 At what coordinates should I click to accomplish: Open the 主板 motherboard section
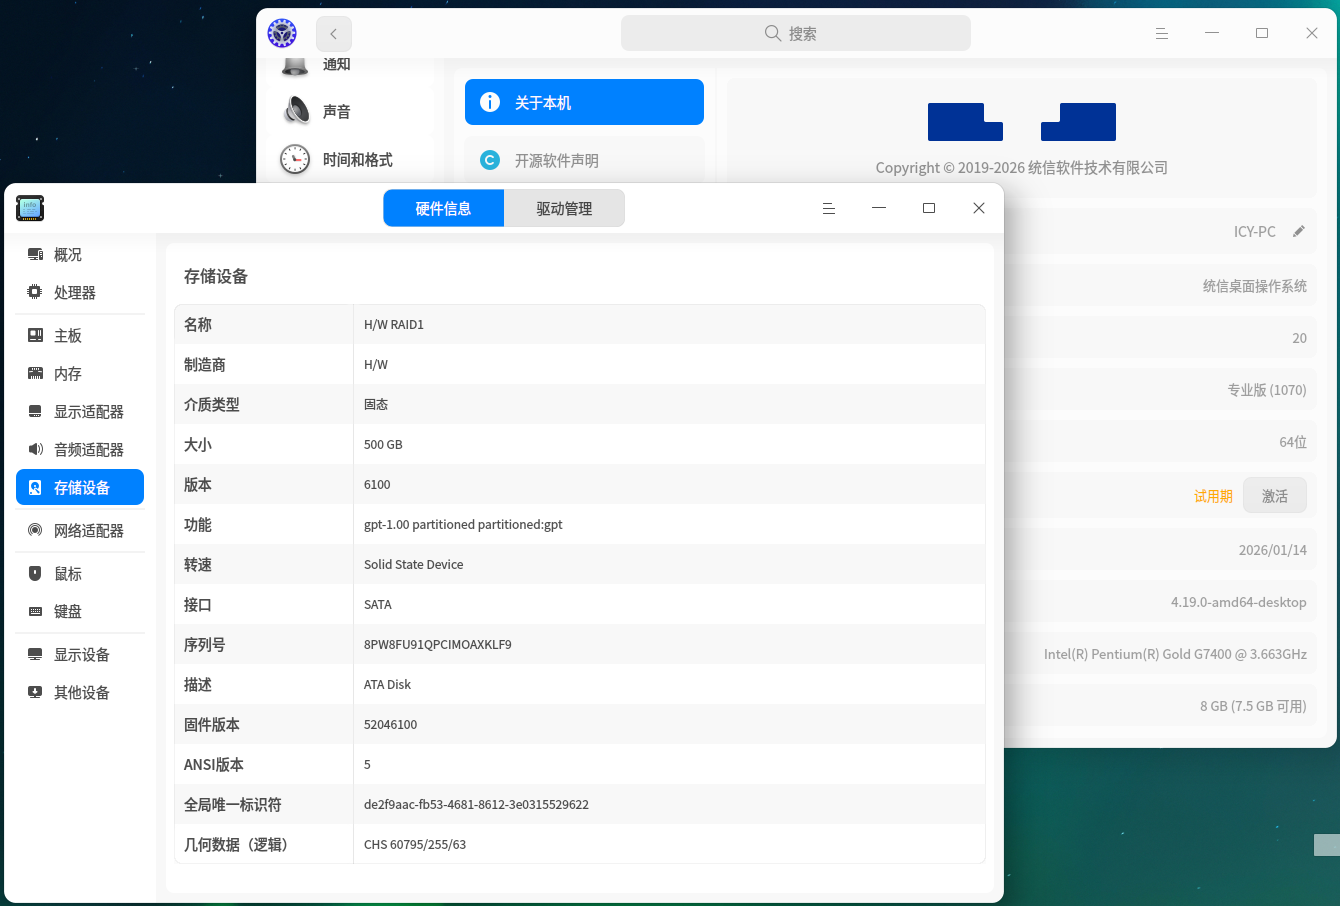tap(80, 336)
